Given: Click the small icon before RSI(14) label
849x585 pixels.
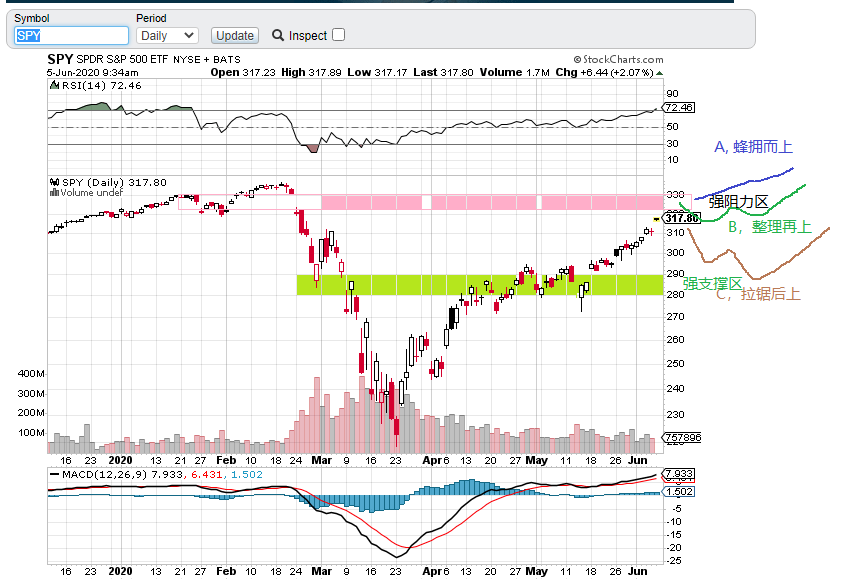Looking at the screenshot, I should coord(54,85).
